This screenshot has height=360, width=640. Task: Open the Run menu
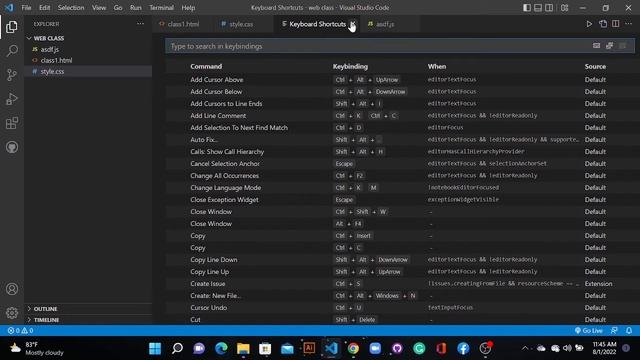[x=136, y=8]
